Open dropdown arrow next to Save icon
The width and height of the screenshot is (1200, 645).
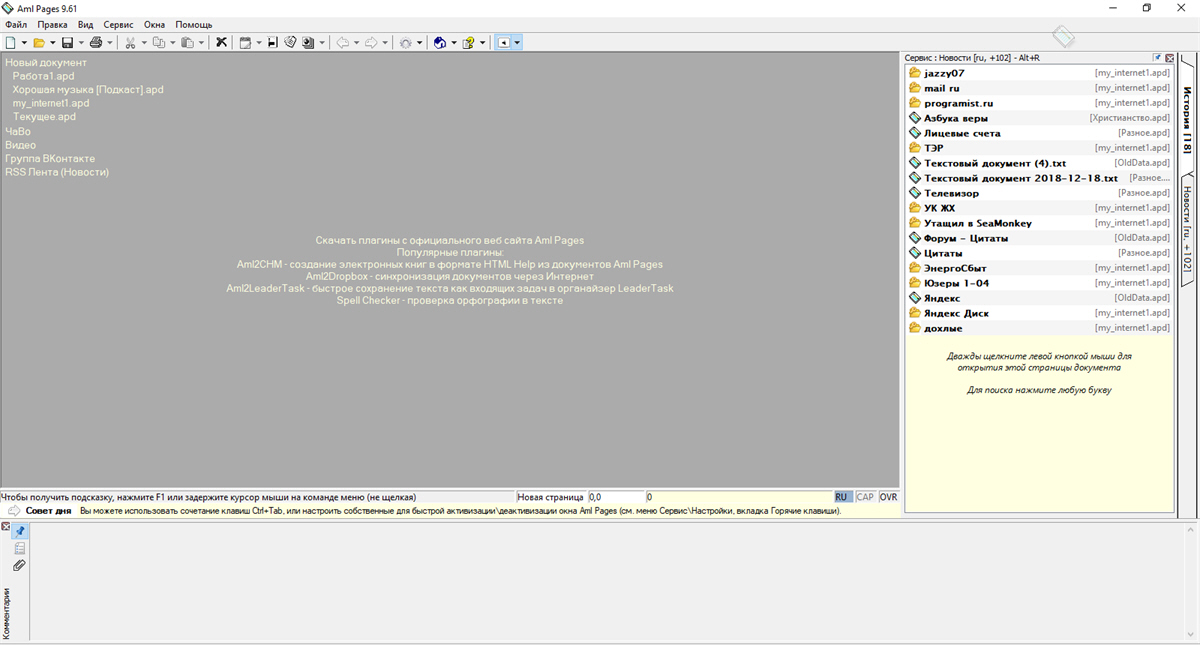(81, 43)
